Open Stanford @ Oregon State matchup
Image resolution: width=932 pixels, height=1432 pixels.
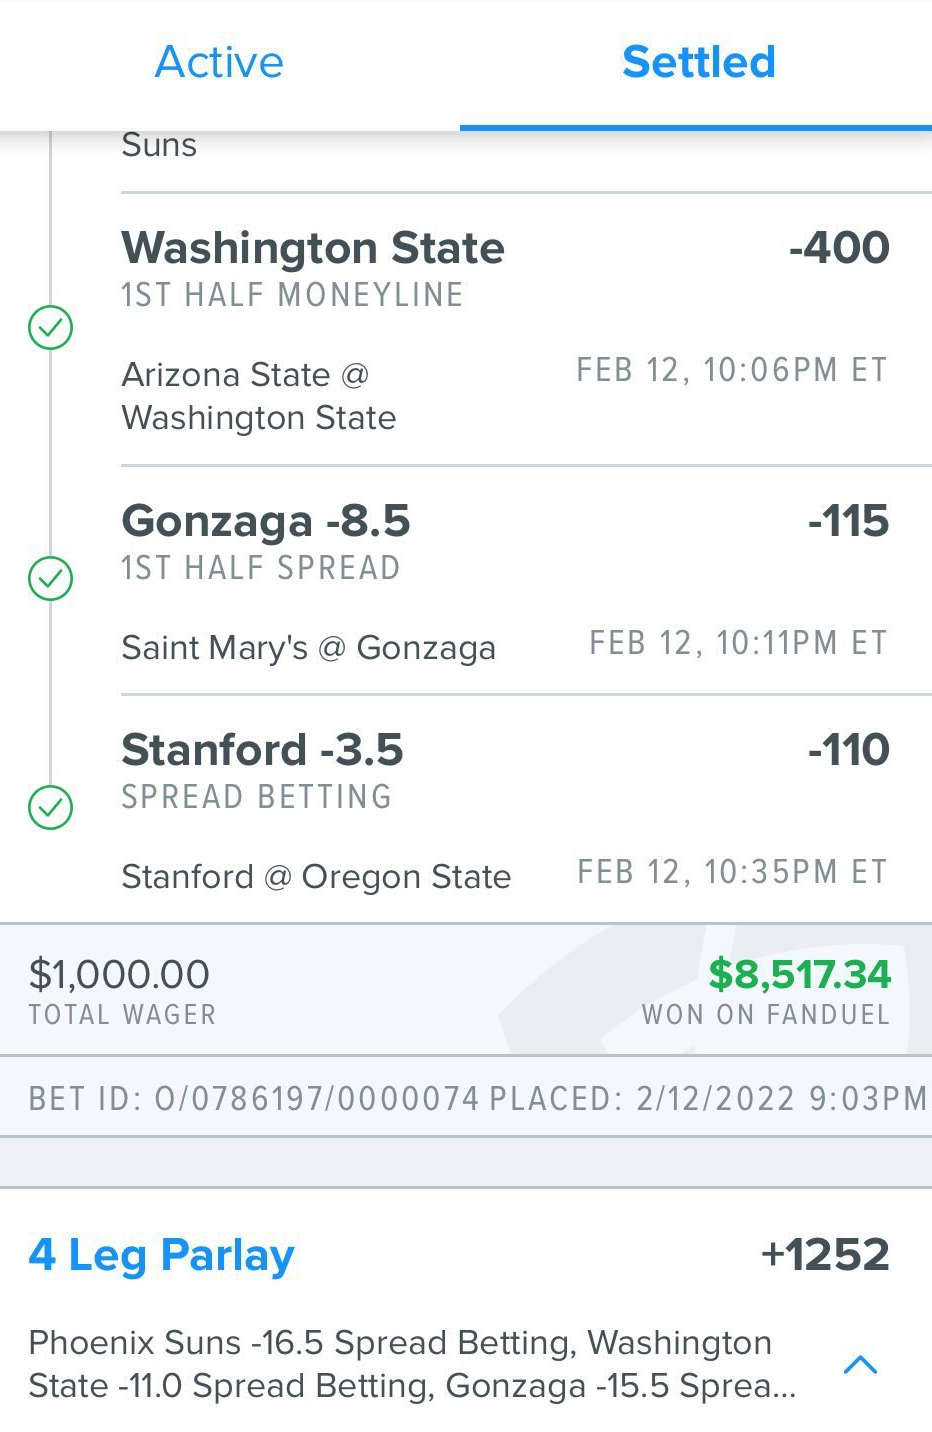tap(316, 877)
